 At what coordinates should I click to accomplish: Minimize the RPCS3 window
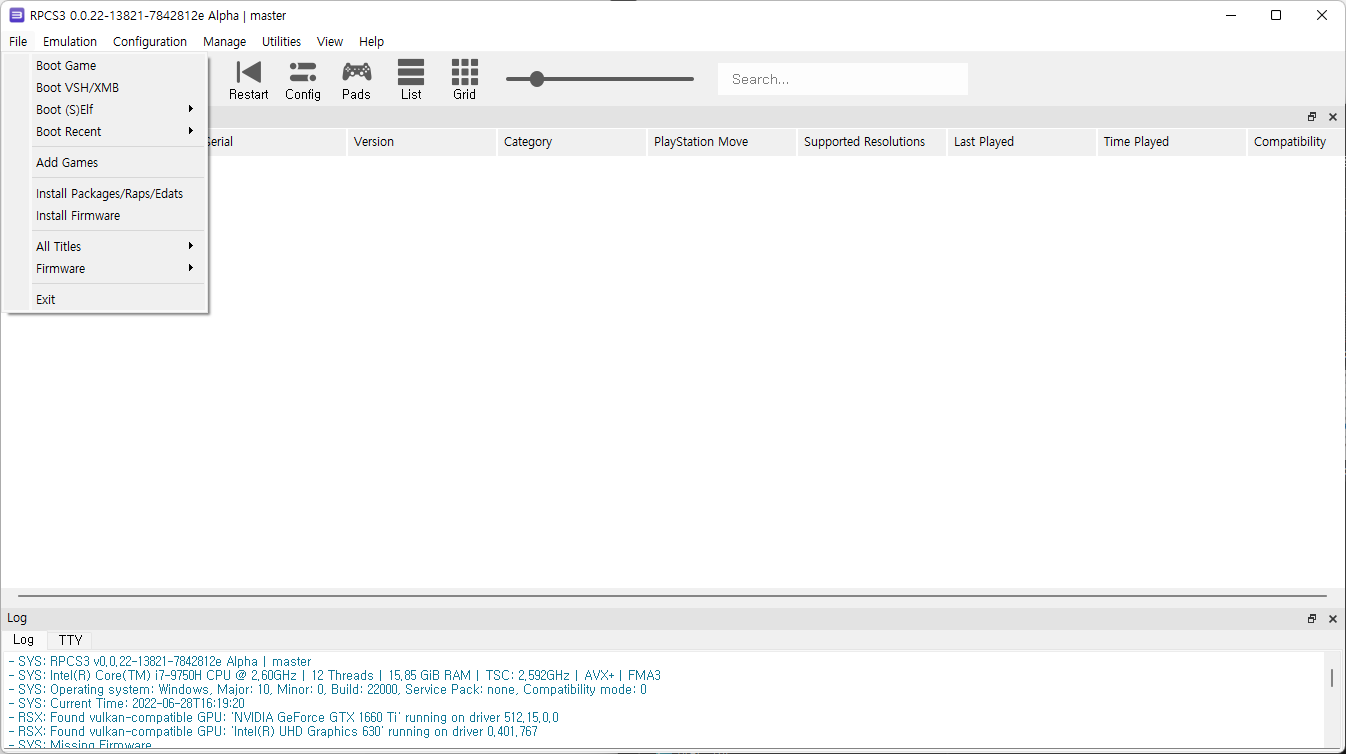(x=1231, y=15)
